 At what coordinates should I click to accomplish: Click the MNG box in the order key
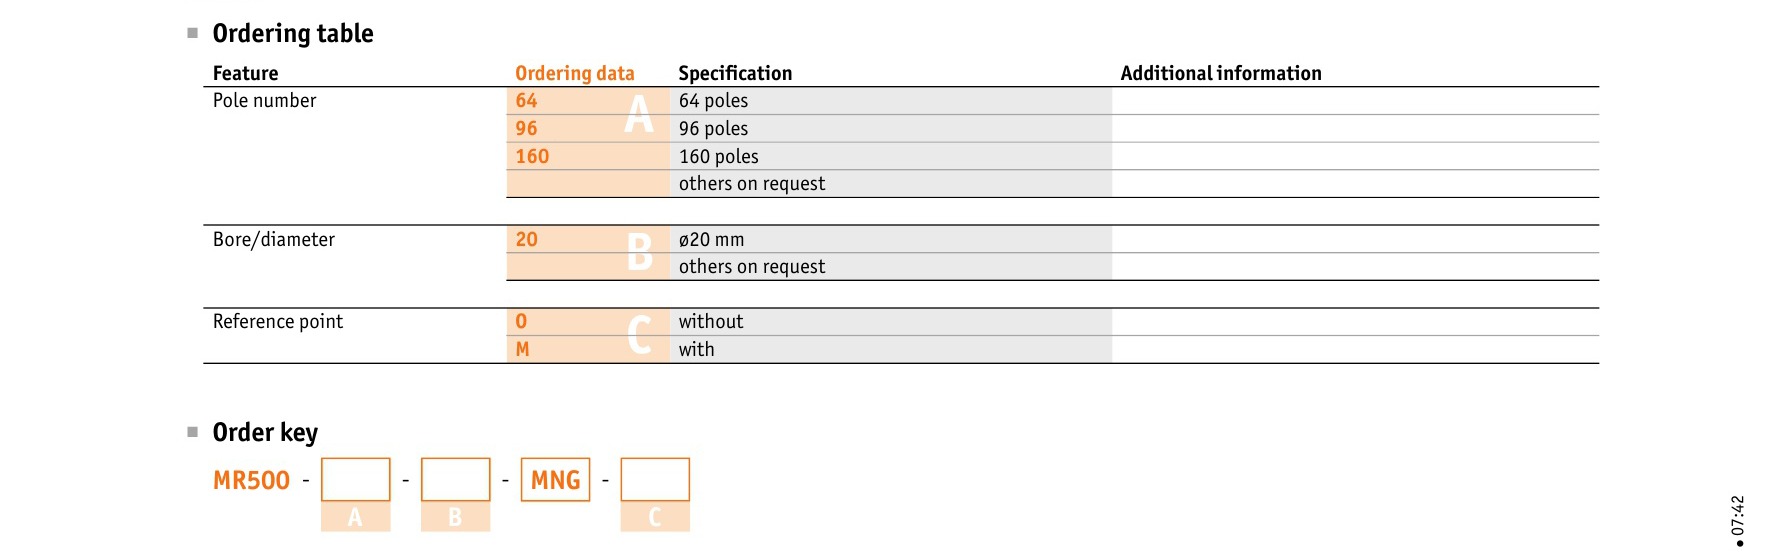click(x=555, y=479)
